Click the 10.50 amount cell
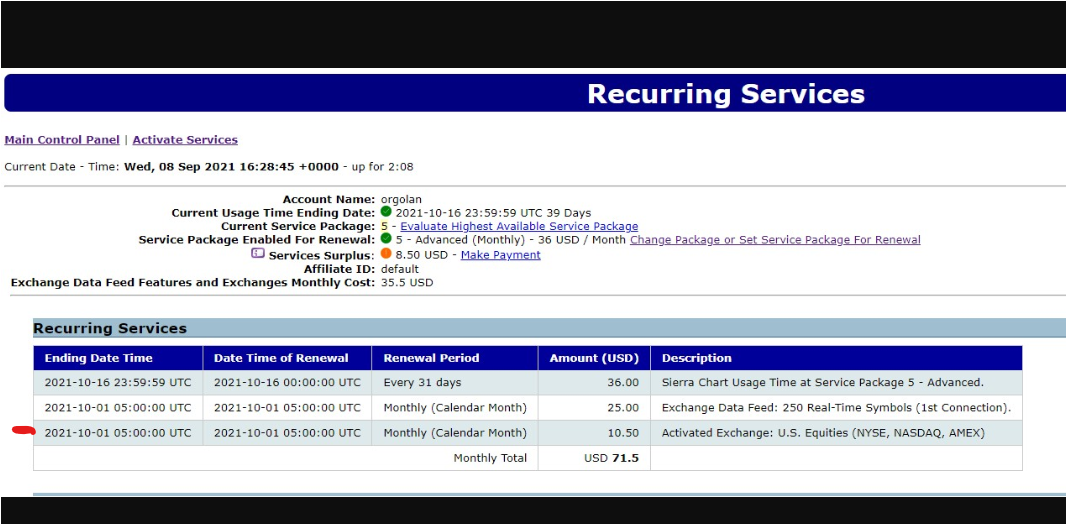The image size is (1067, 525). click(x=594, y=433)
